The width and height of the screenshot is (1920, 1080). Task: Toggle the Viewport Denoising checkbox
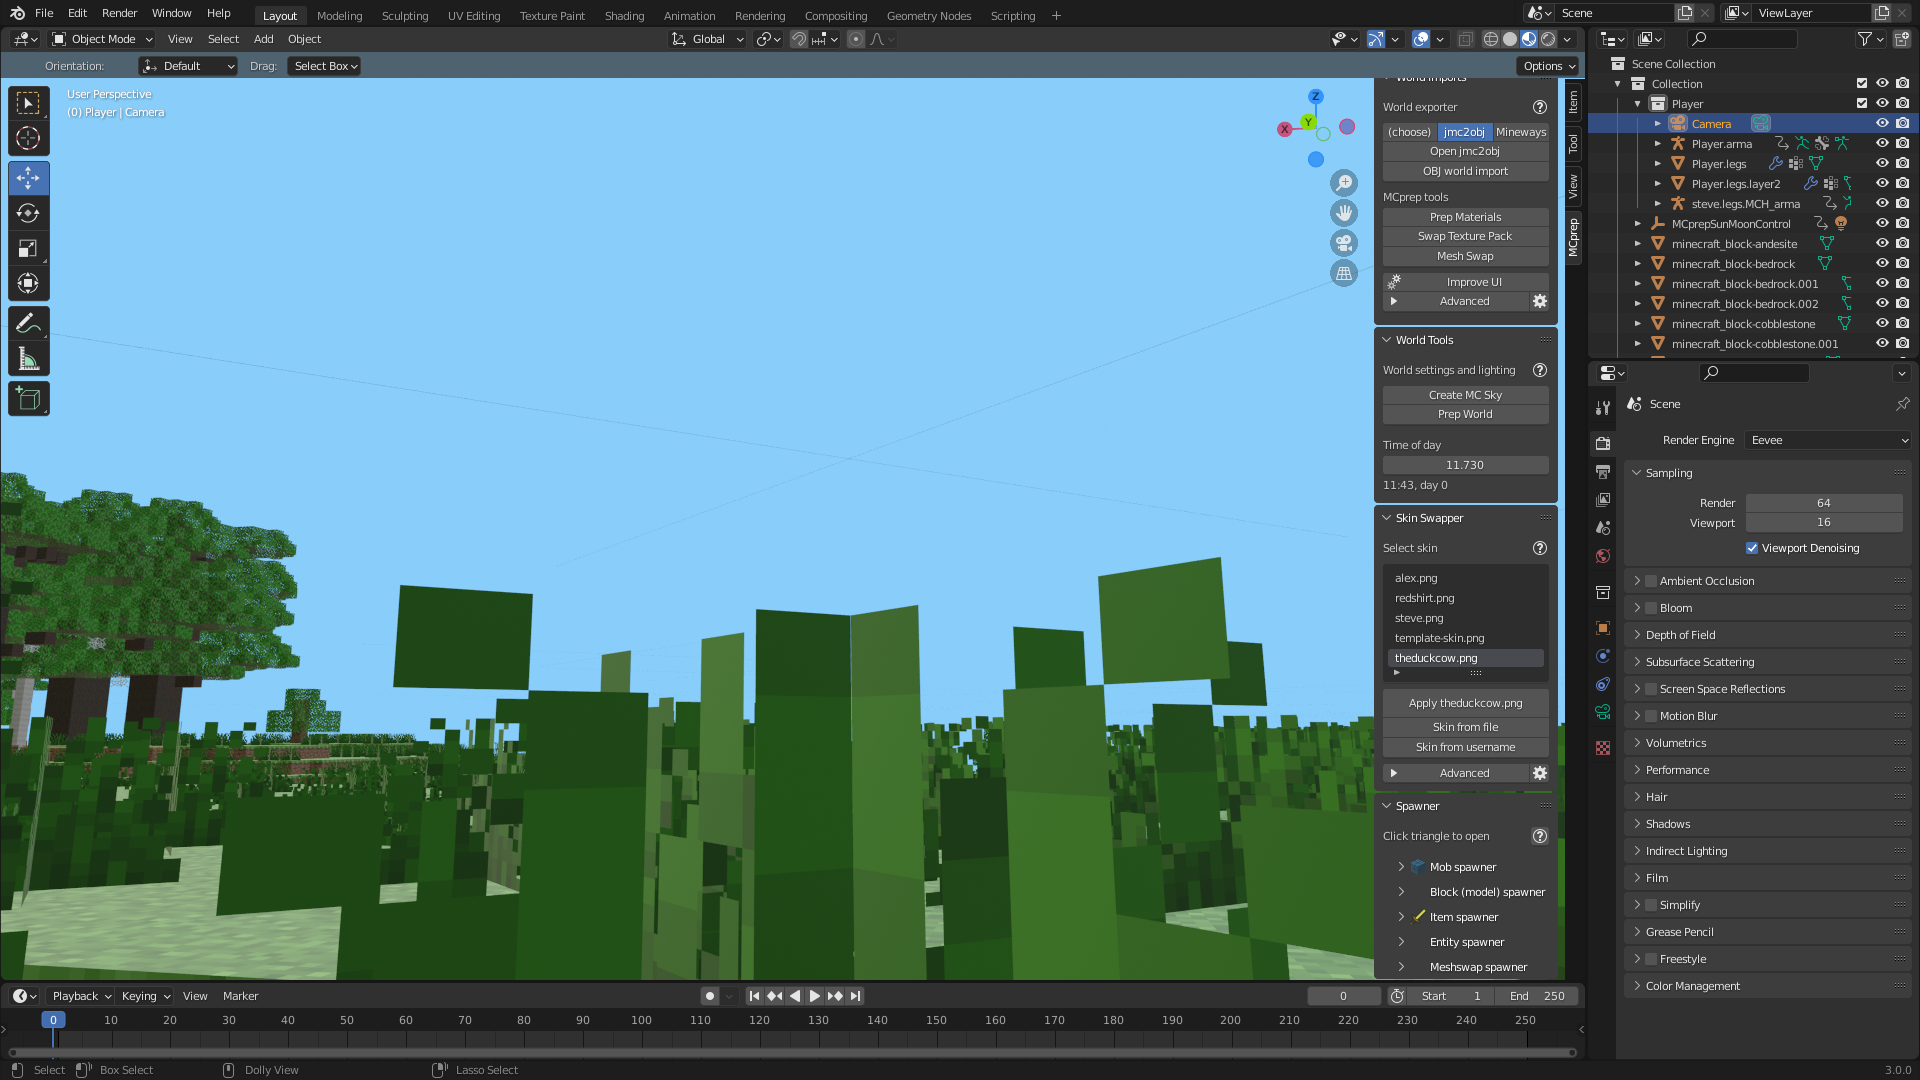pyautogui.click(x=1752, y=548)
